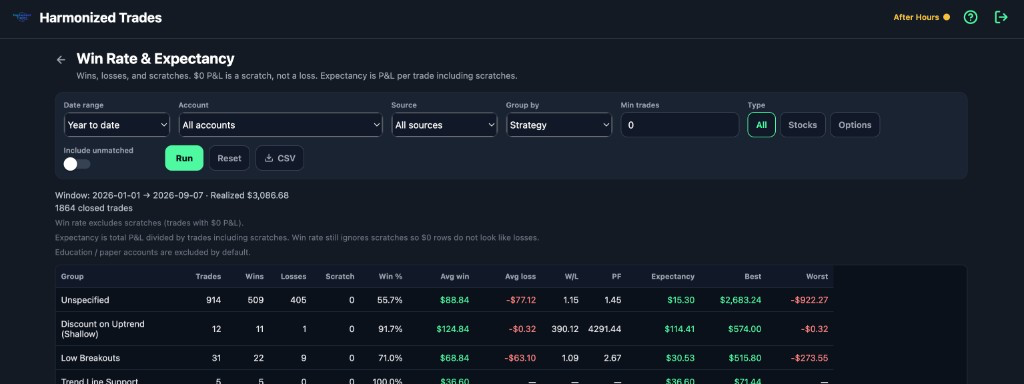Sort by the Group column header

pos(72,276)
